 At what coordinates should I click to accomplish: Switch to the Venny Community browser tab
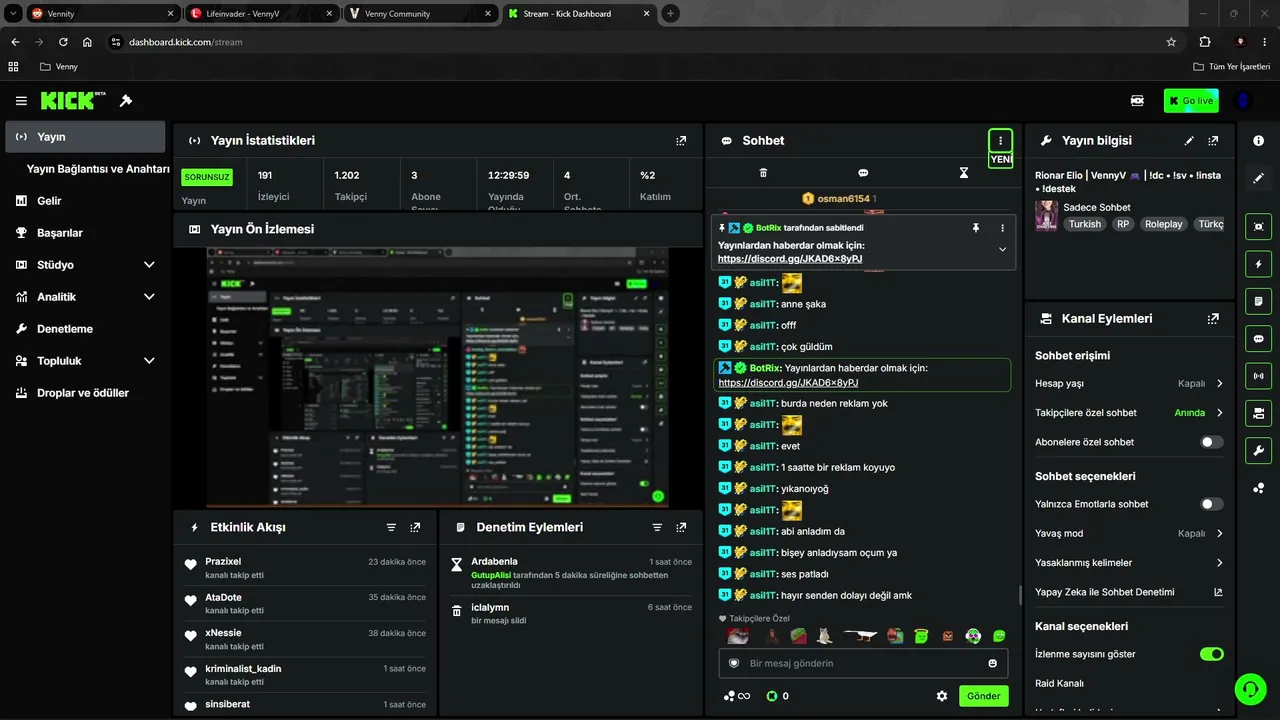coord(420,14)
